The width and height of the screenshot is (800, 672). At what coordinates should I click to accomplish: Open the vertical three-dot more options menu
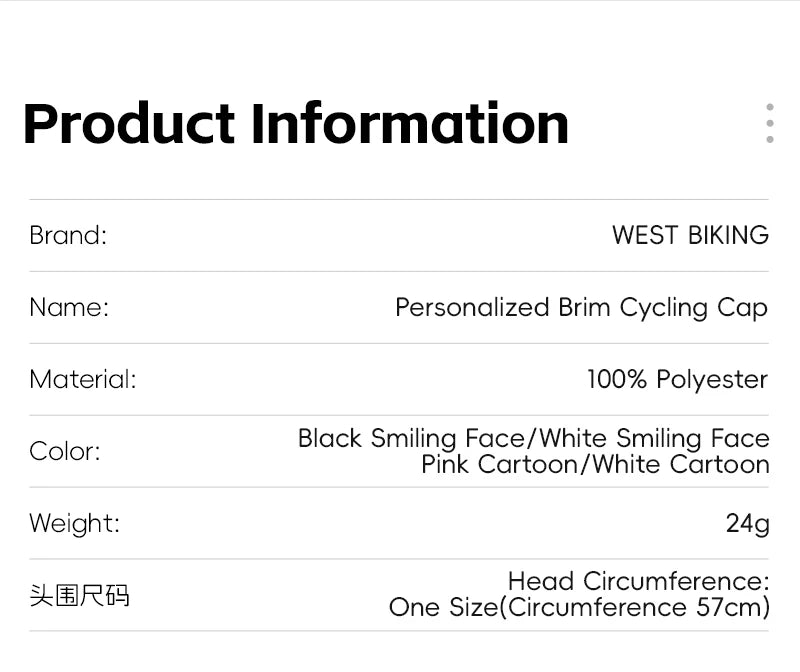click(x=769, y=123)
